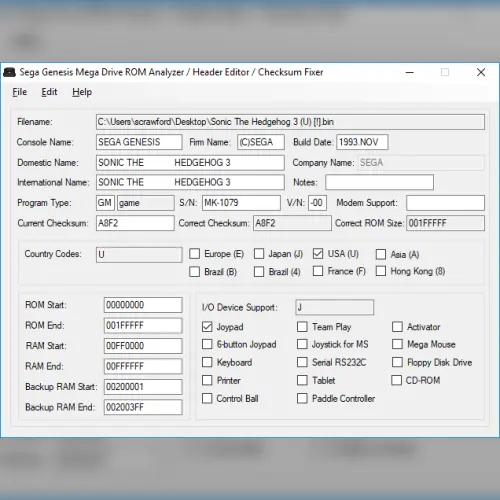Enable the Printer device checkbox

click(x=207, y=380)
